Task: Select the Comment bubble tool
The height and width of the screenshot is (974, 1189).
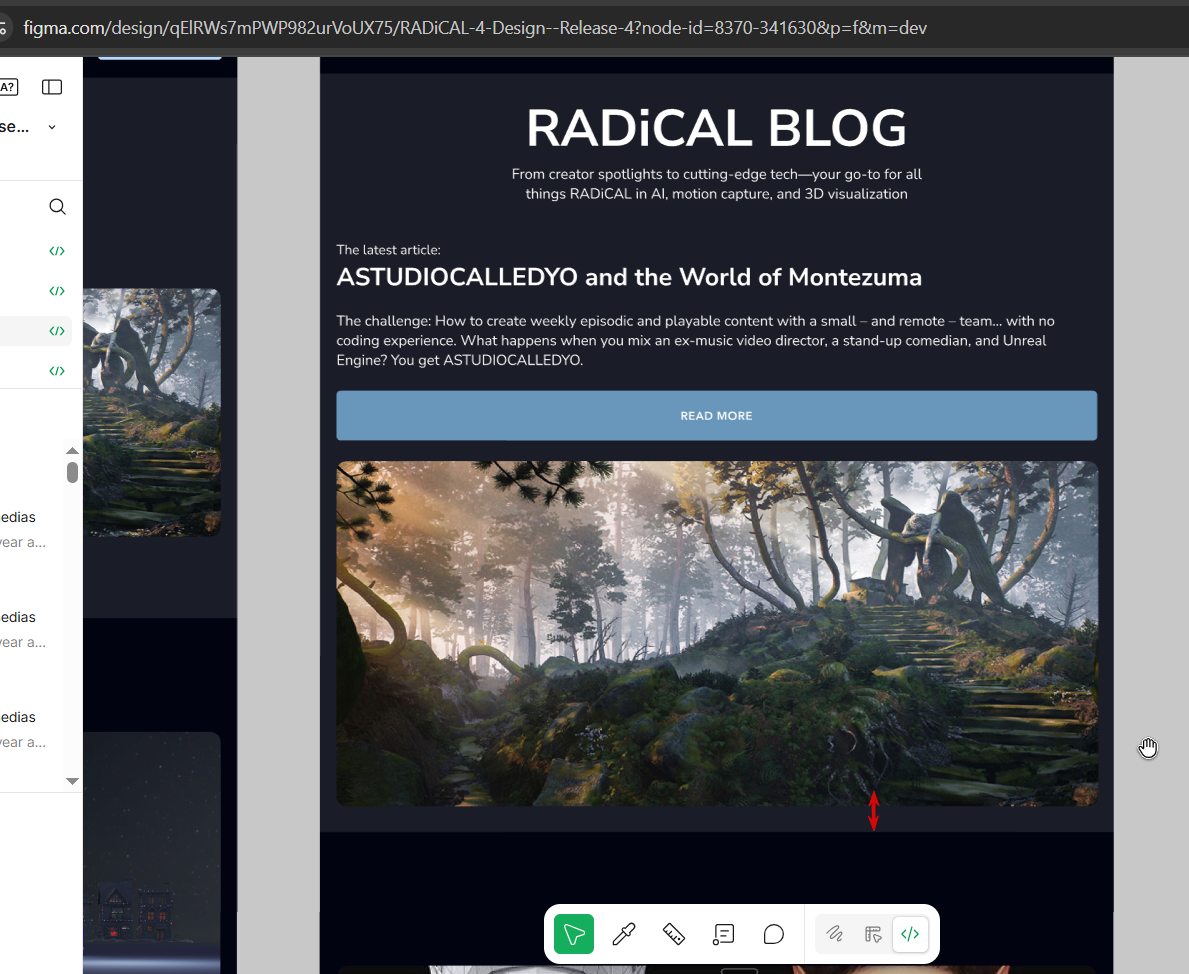Action: [773, 934]
